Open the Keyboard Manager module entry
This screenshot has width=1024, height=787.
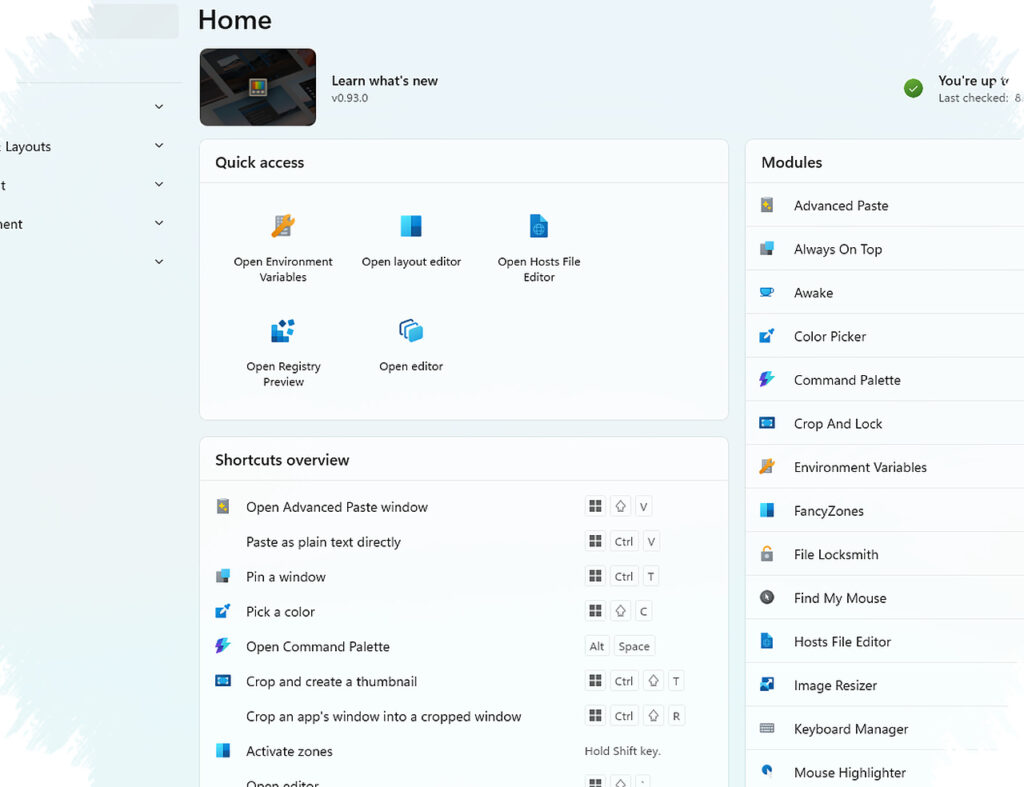tap(885, 728)
